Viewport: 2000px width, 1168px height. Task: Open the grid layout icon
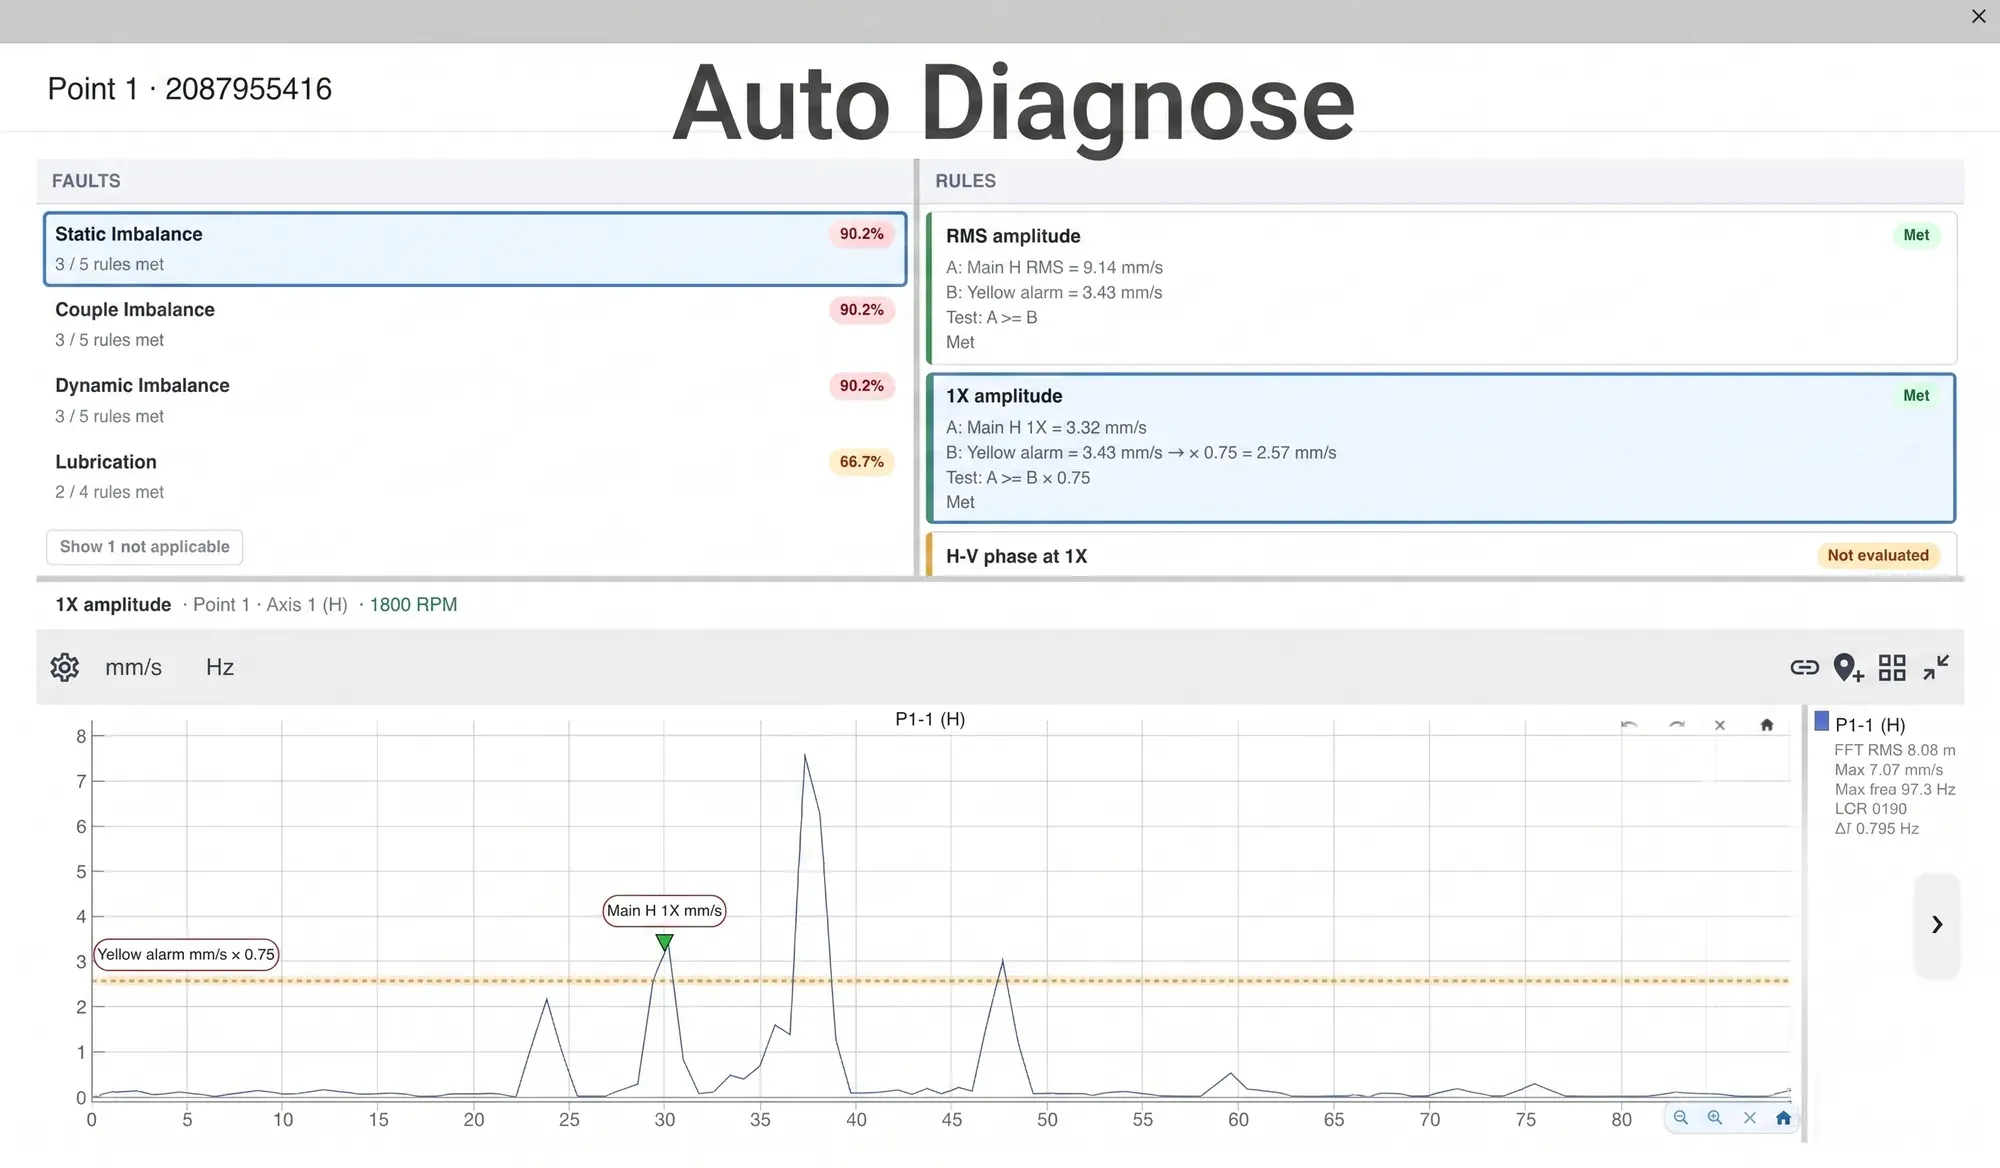pyautogui.click(x=1892, y=667)
